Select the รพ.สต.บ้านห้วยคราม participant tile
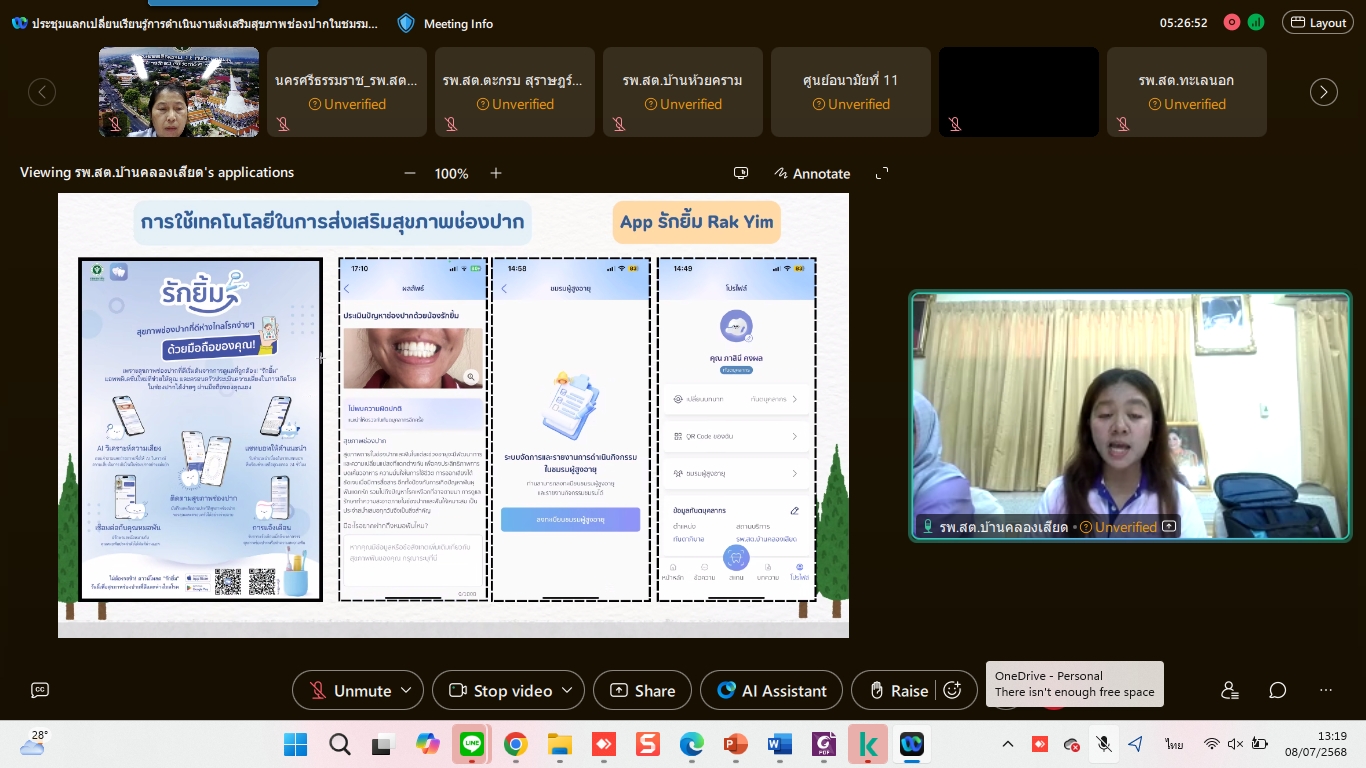Screen dimensions: 1366x768 [682, 92]
